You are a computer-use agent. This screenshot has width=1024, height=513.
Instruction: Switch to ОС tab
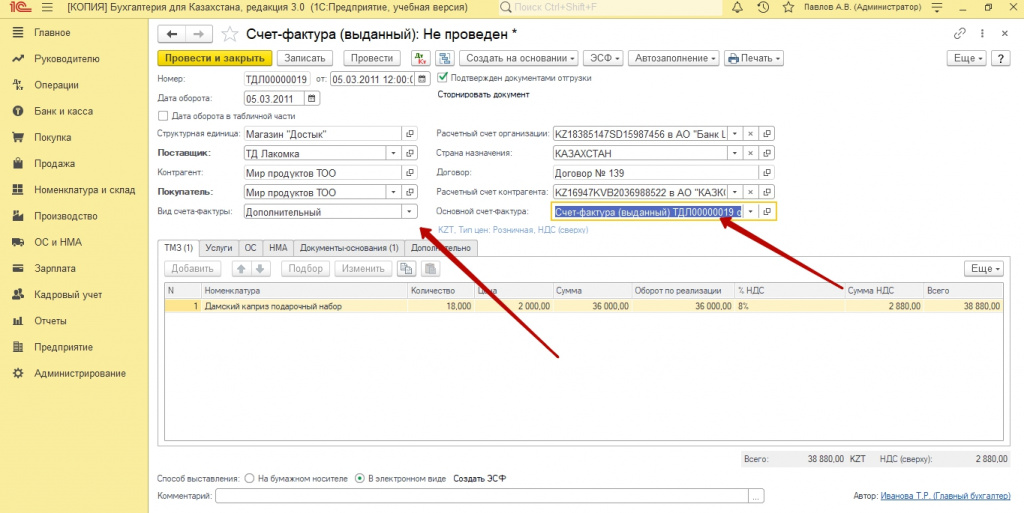(251, 248)
